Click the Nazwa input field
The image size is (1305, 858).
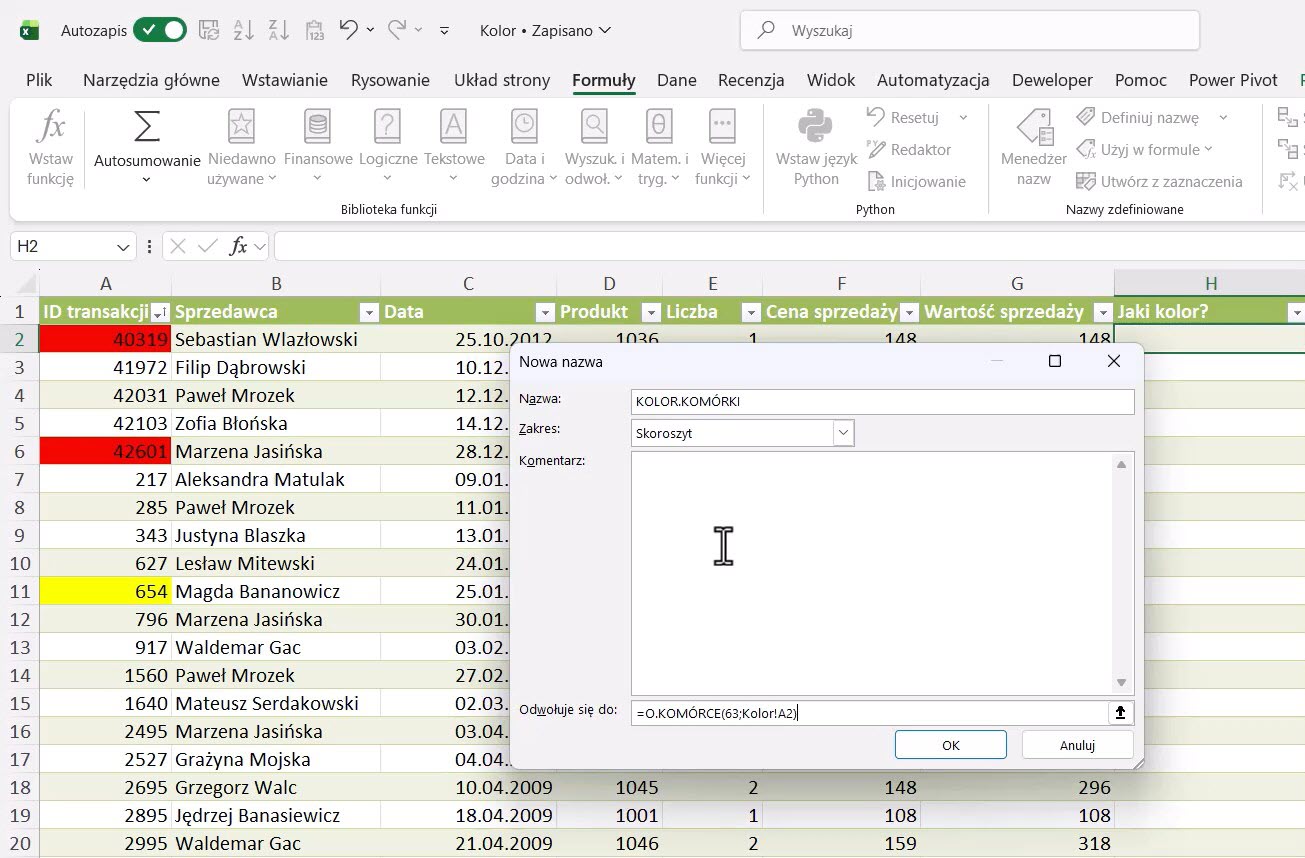click(883, 402)
